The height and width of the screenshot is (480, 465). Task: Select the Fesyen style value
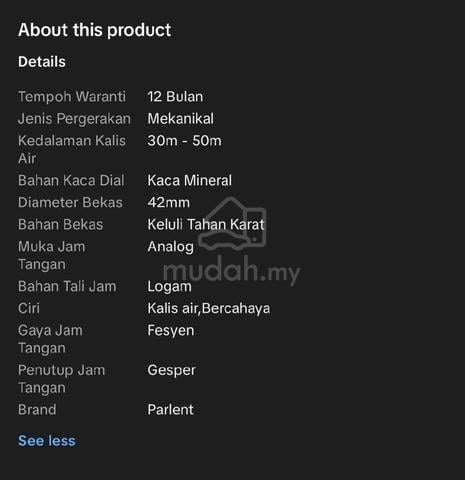coord(171,331)
